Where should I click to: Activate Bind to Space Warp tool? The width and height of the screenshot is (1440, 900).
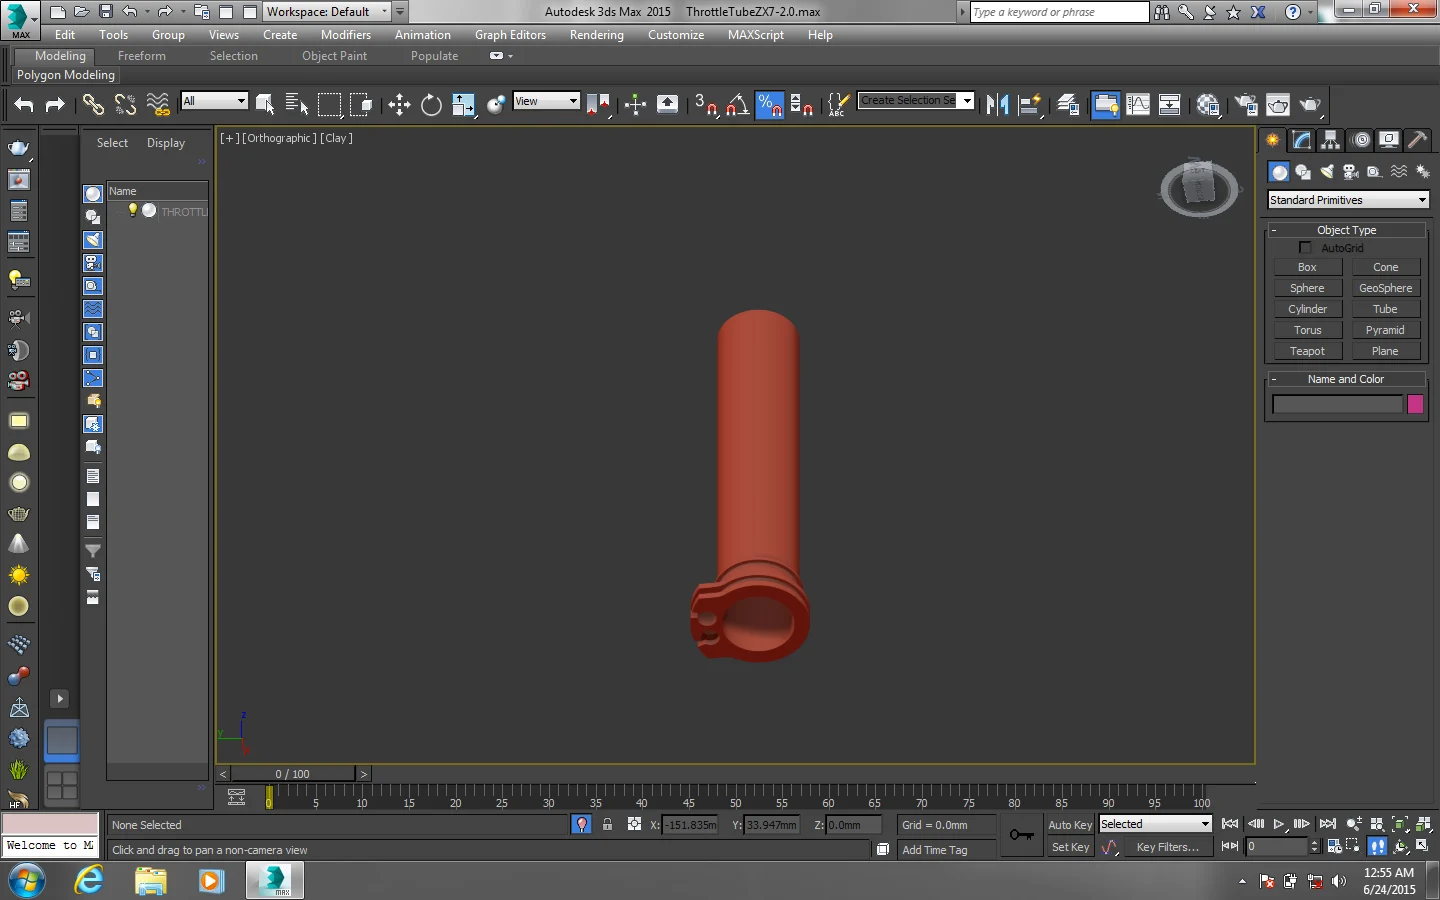click(158, 104)
